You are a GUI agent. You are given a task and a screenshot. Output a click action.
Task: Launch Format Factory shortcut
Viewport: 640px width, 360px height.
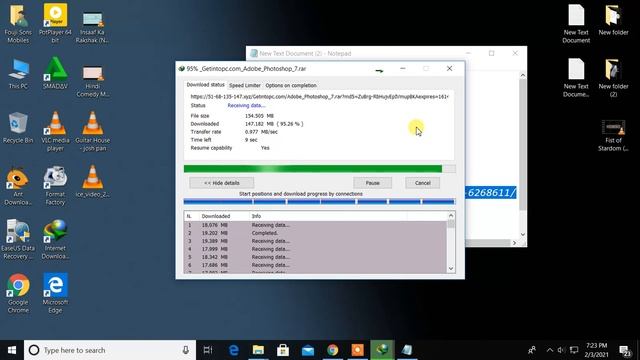(55, 186)
